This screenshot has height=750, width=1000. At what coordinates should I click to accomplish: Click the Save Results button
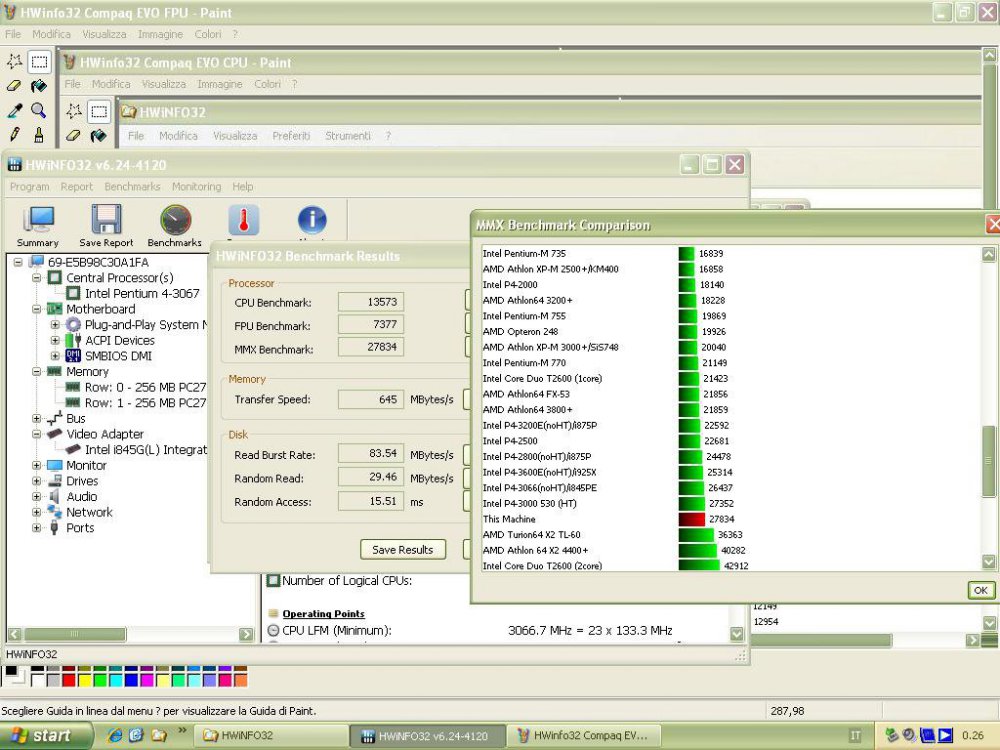click(x=401, y=549)
